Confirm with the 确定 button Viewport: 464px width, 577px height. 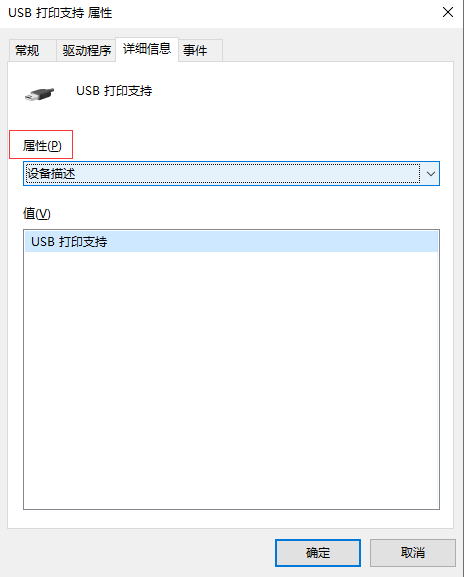[318, 552]
